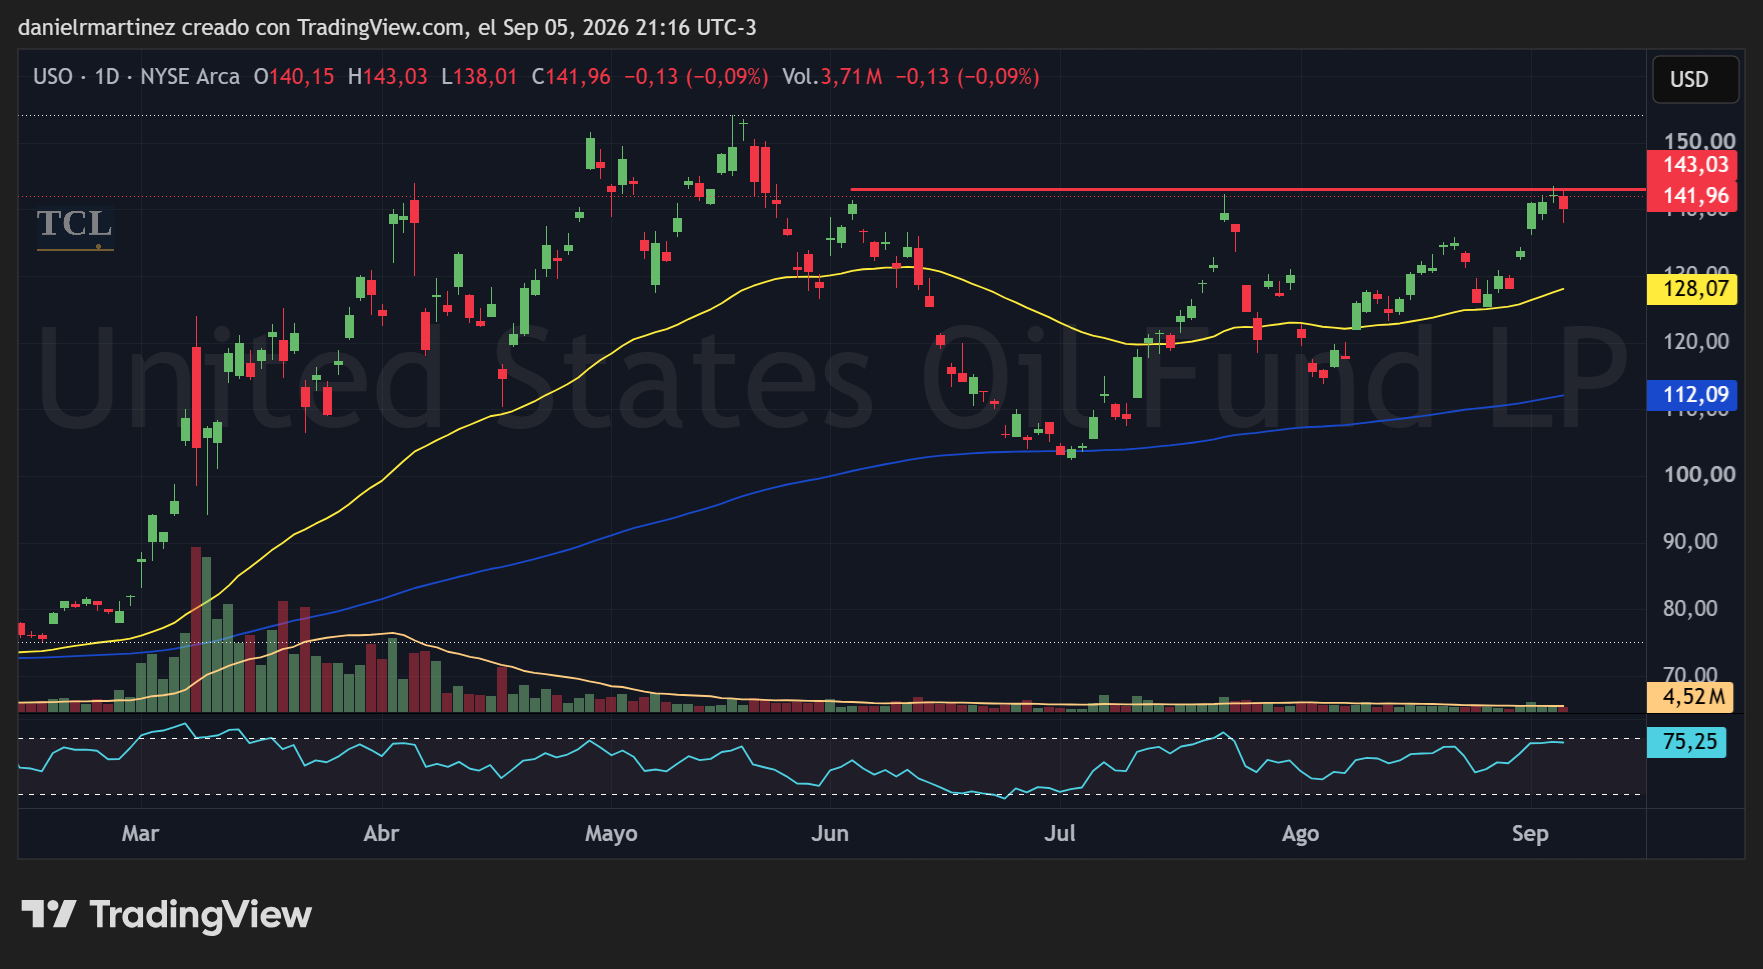The height and width of the screenshot is (969, 1763).
Task: Click the 90,00 price axis tick
Action: point(1690,542)
